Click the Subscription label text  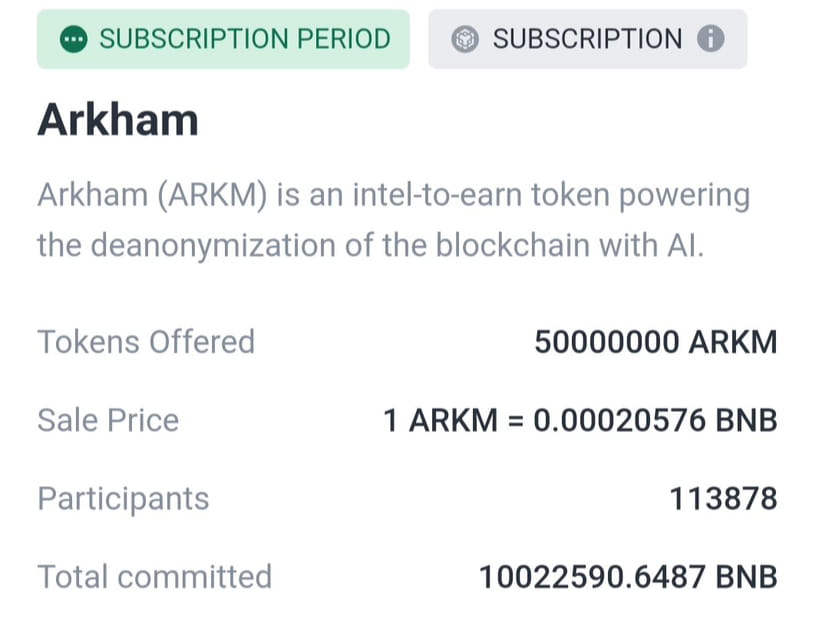click(x=587, y=39)
